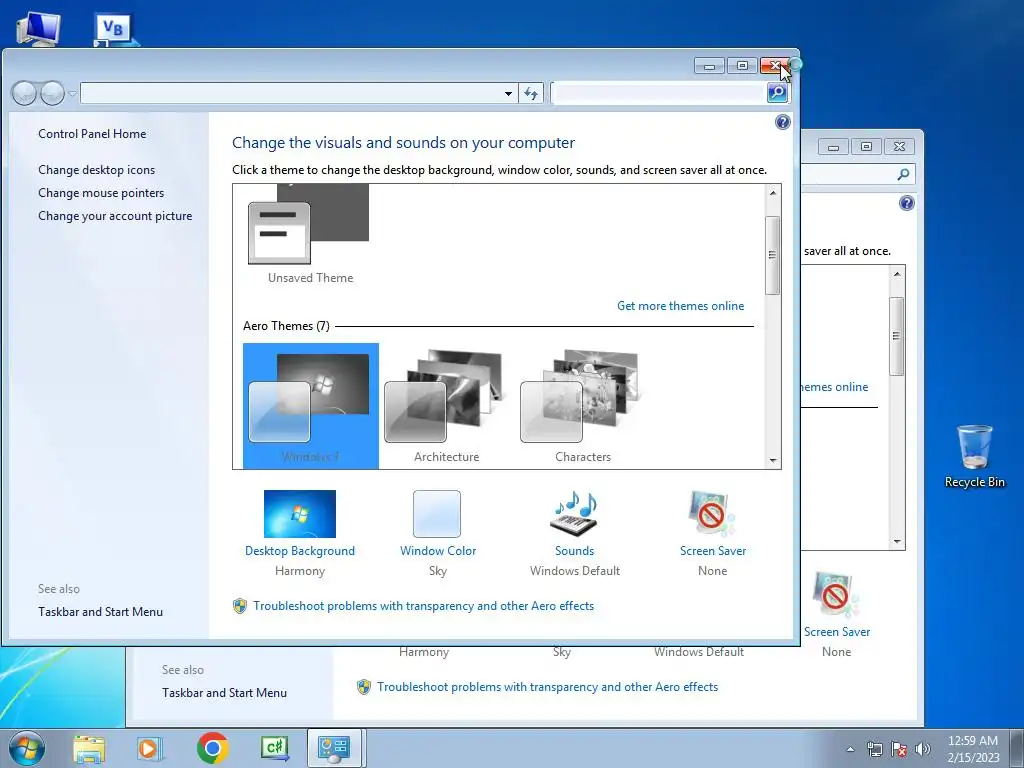Click the Back navigation arrow button
The height and width of the screenshot is (768, 1024).
[x=24, y=93]
